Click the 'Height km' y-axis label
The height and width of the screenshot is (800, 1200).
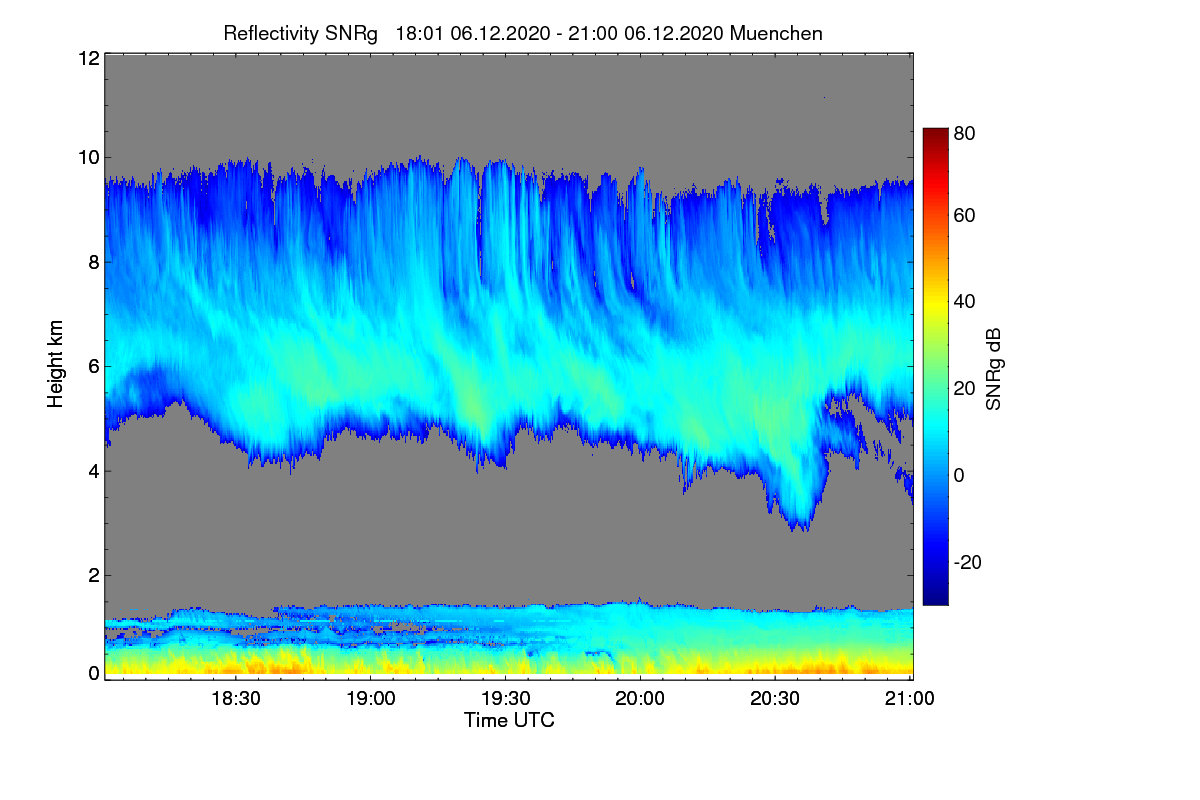[56, 365]
